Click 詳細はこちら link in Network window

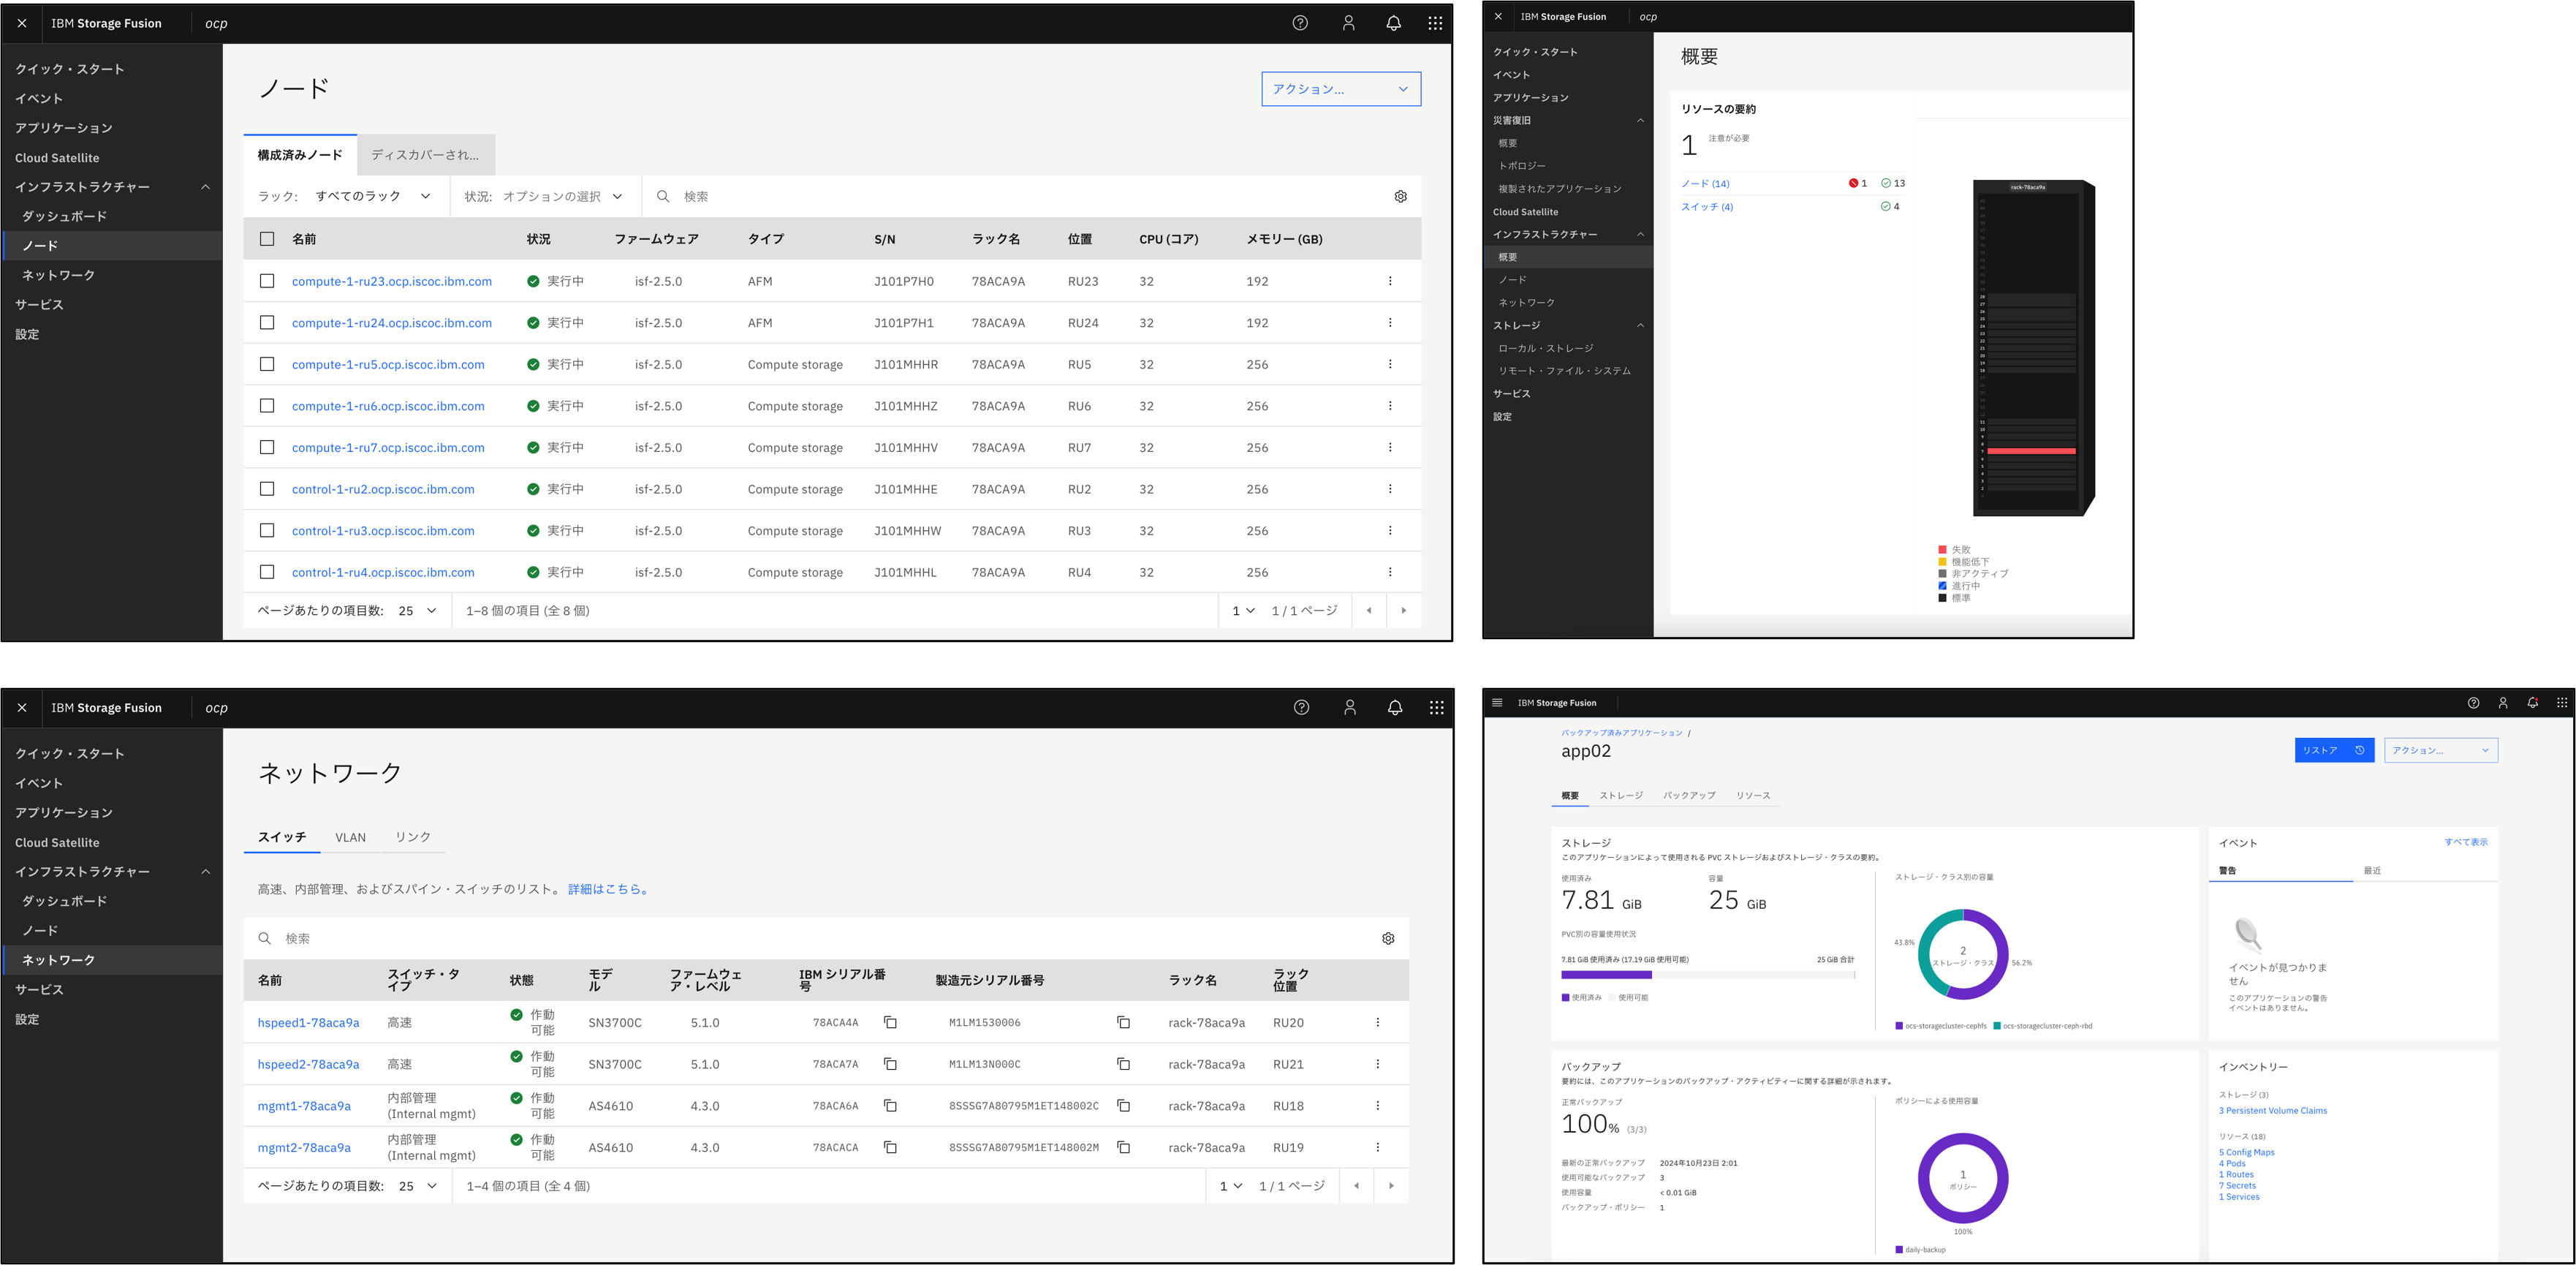(x=610, y=889)
